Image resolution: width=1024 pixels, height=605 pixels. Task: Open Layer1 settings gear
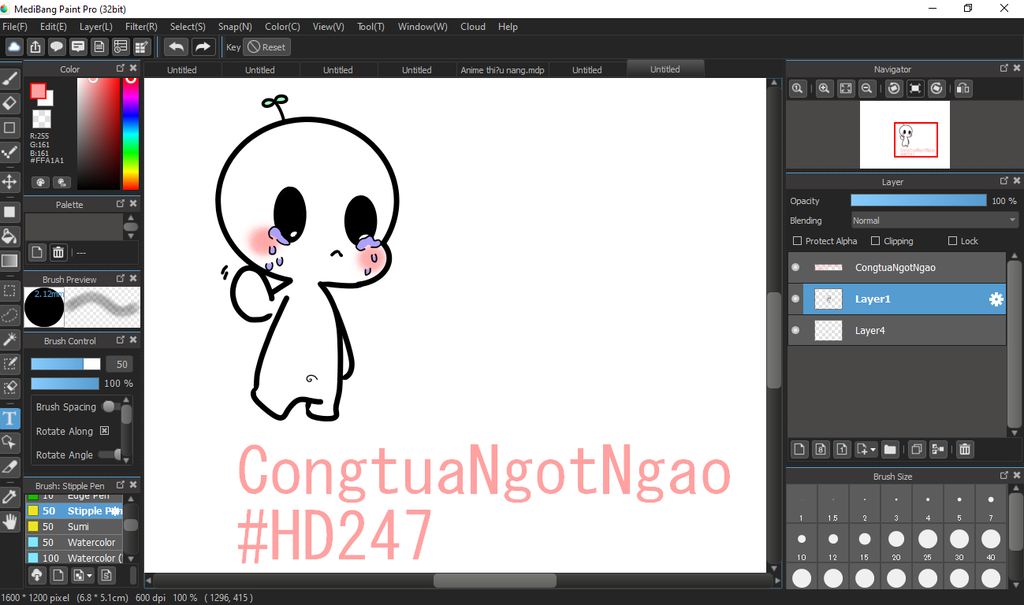[996, 299]
